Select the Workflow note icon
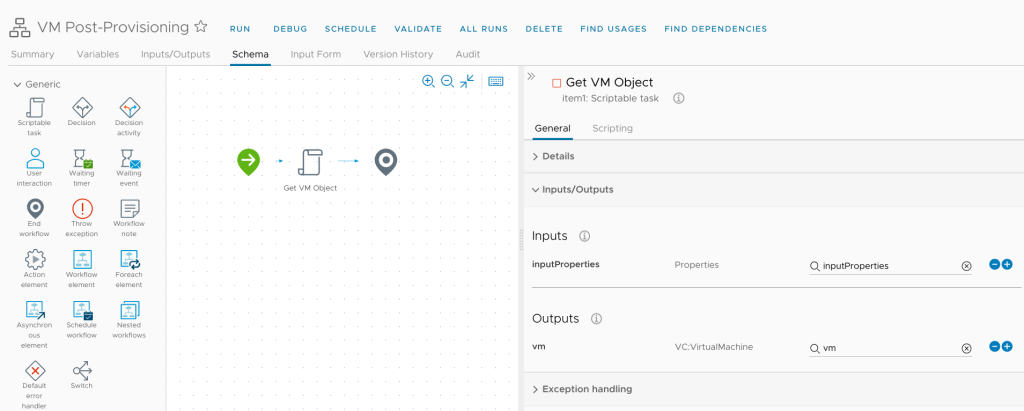This screenshot has width=1024, height=411. (129, 208)
